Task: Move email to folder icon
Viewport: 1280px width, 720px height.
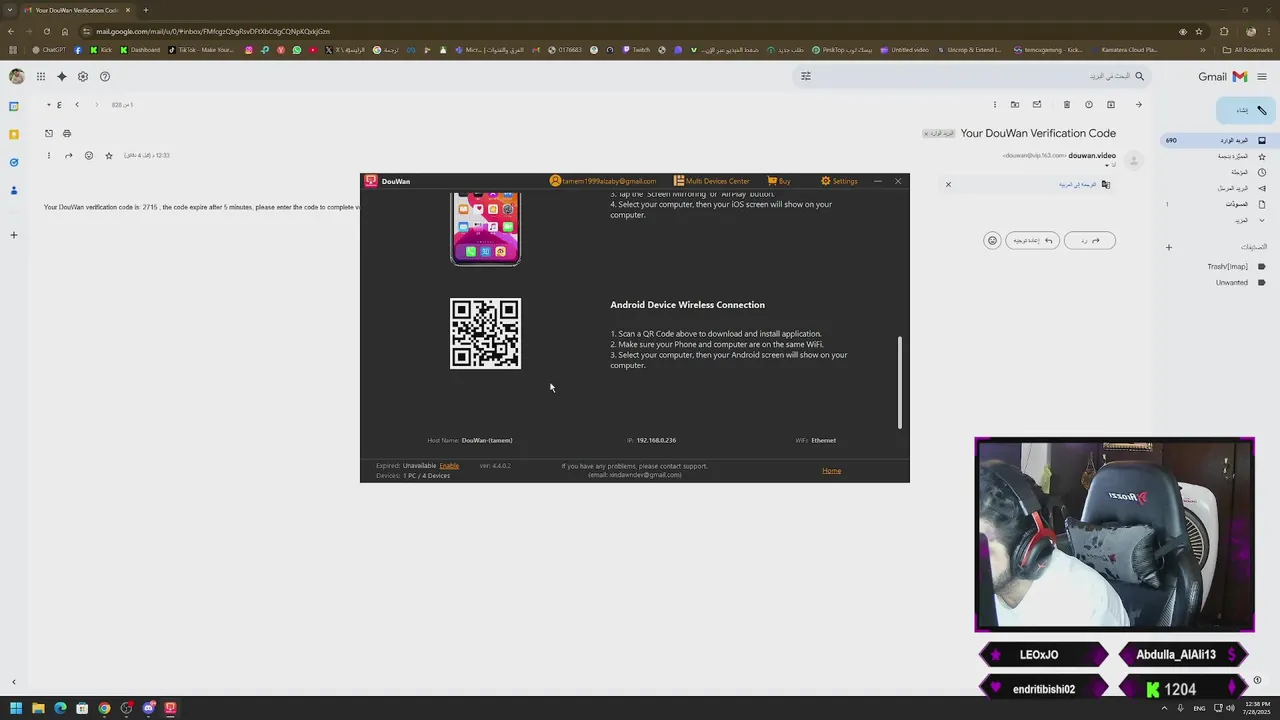Action: [x=1015, y=104]
